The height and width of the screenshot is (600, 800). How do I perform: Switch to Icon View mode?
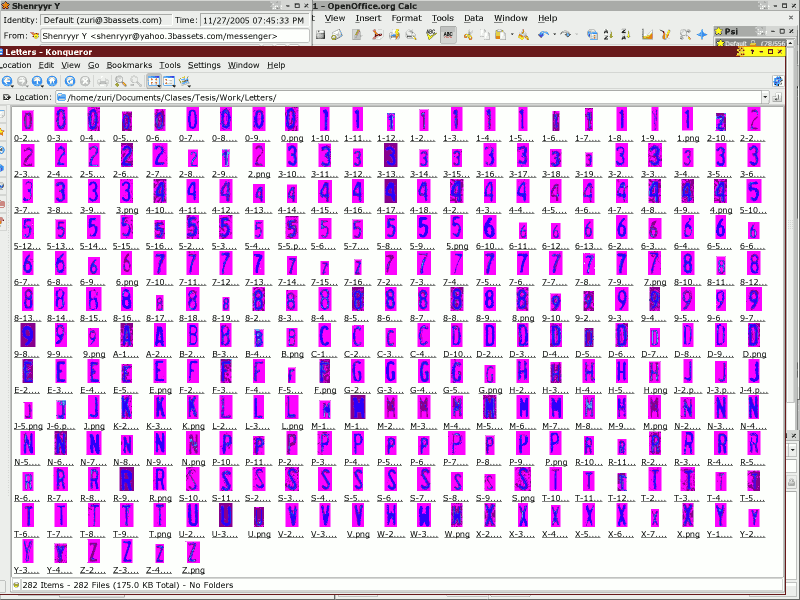coord(153,81)
